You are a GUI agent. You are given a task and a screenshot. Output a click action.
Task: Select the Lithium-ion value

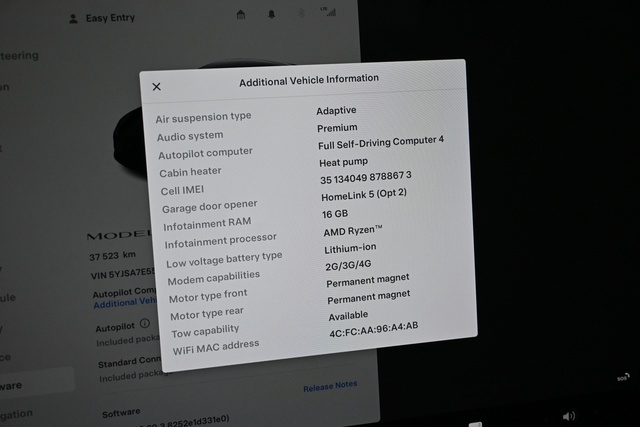click(350, 248)
